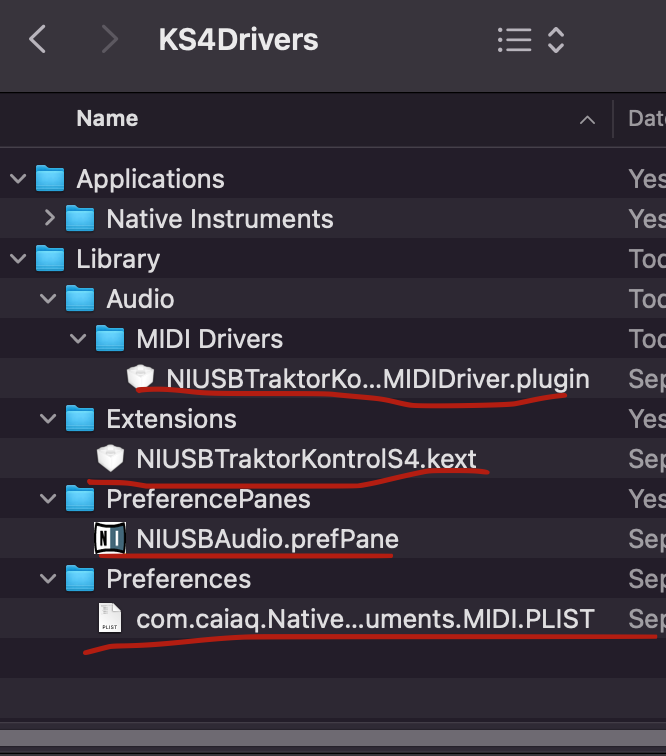The image size is (666, 756).
Task: Click the Applications folder icon
Action: [x=50, y=179]
